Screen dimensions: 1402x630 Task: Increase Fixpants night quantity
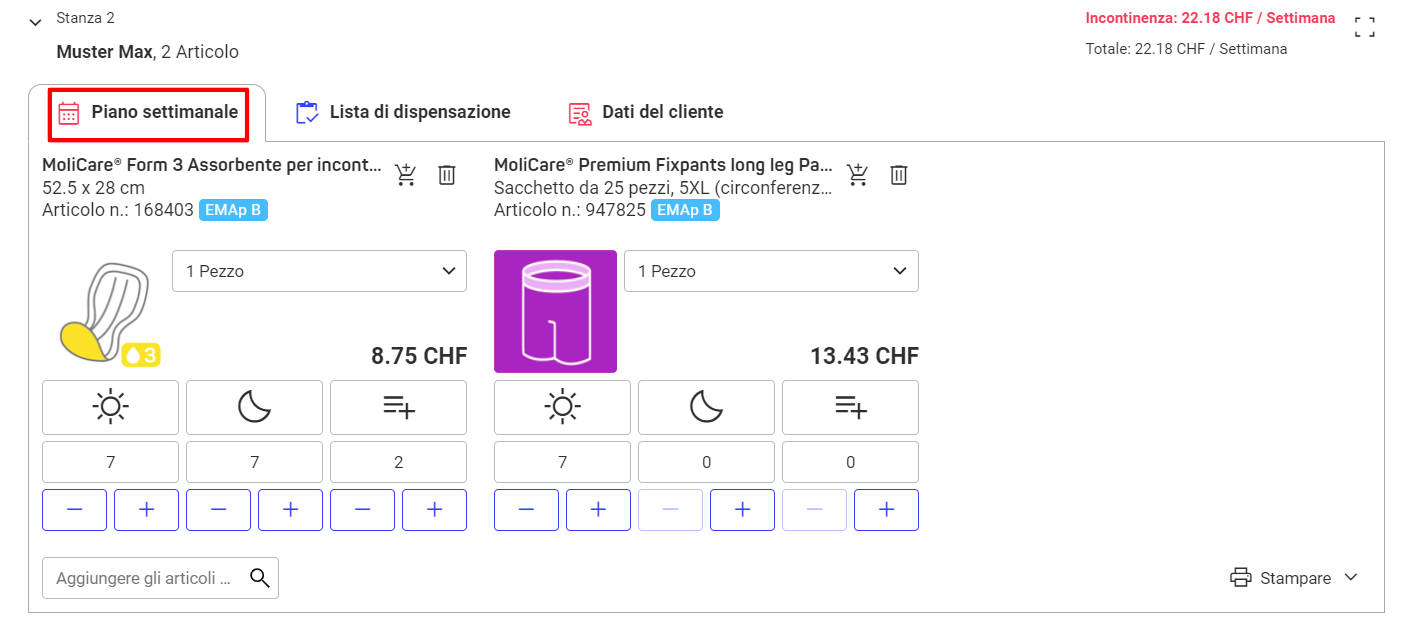[742, 510]
